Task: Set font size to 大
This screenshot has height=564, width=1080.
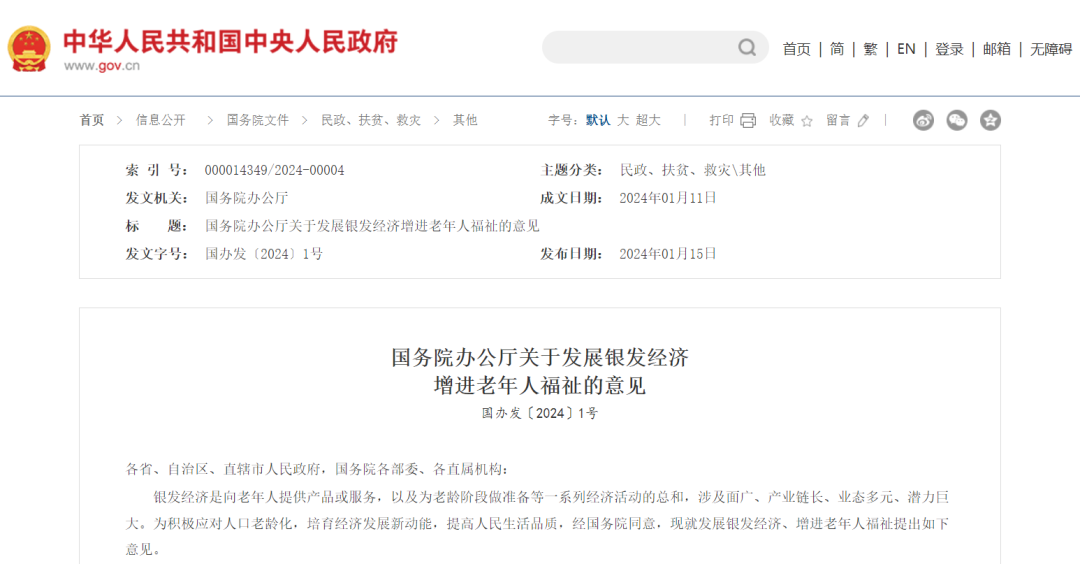Action: 623,120
